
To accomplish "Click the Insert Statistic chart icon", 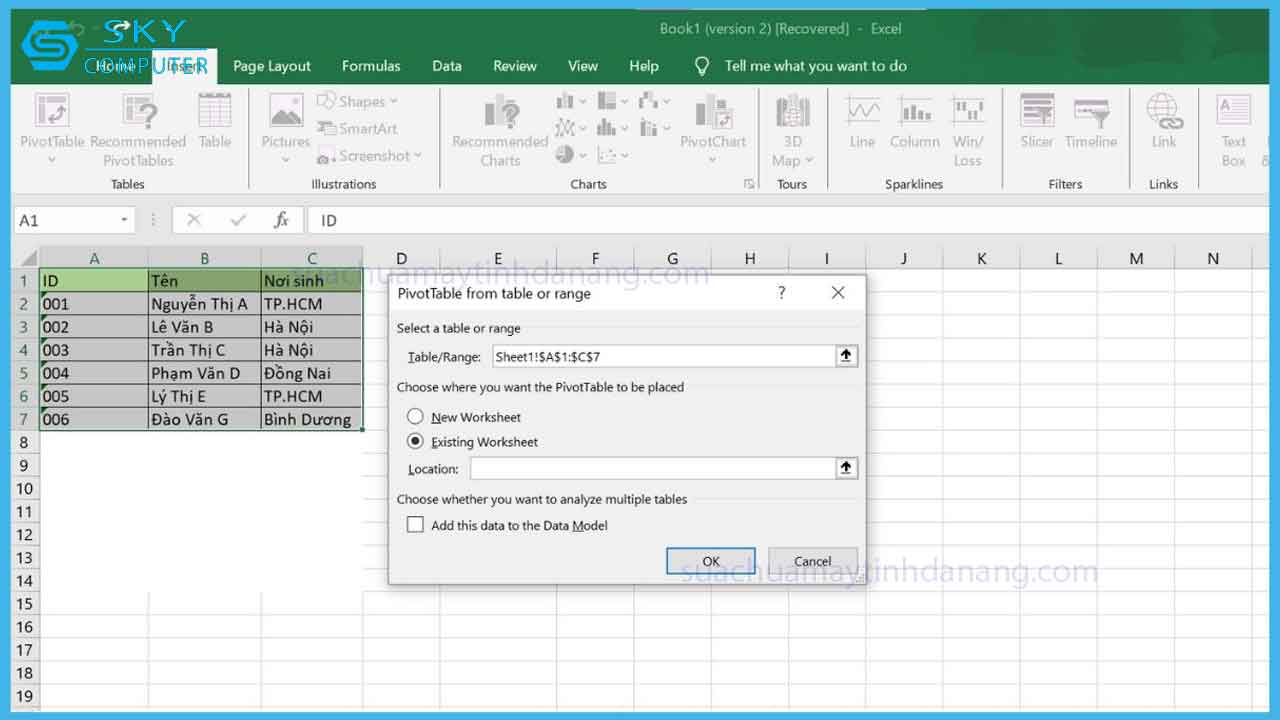I will coord(613,128).
